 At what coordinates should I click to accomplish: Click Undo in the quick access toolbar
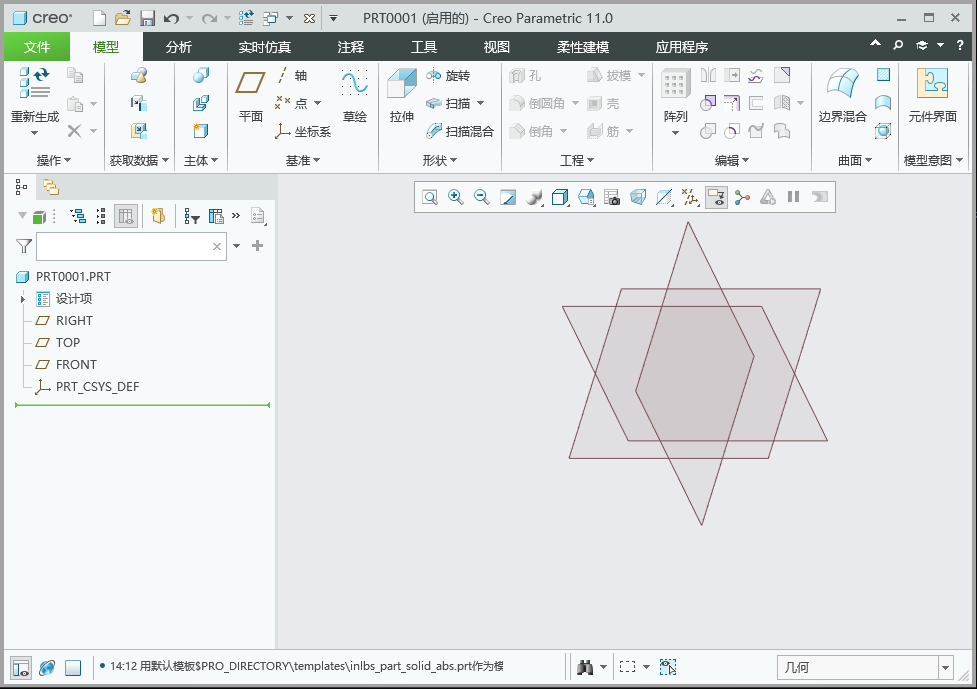tap(168, 17)
